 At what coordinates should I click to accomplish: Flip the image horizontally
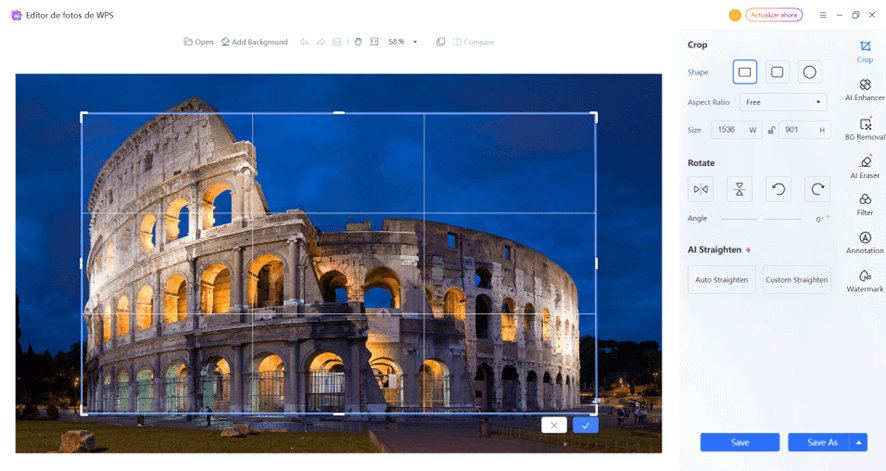click(701, 189)
